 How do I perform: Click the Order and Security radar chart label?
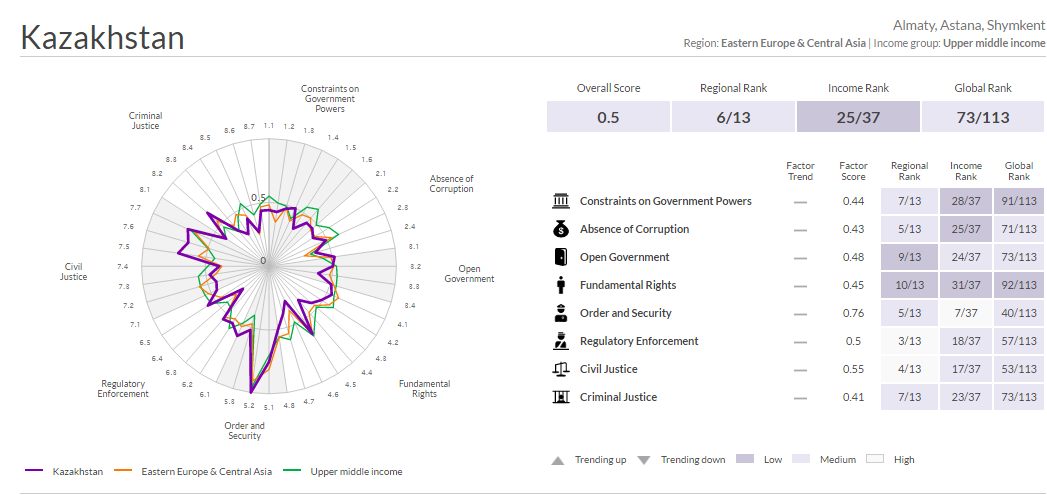[244, 431]
